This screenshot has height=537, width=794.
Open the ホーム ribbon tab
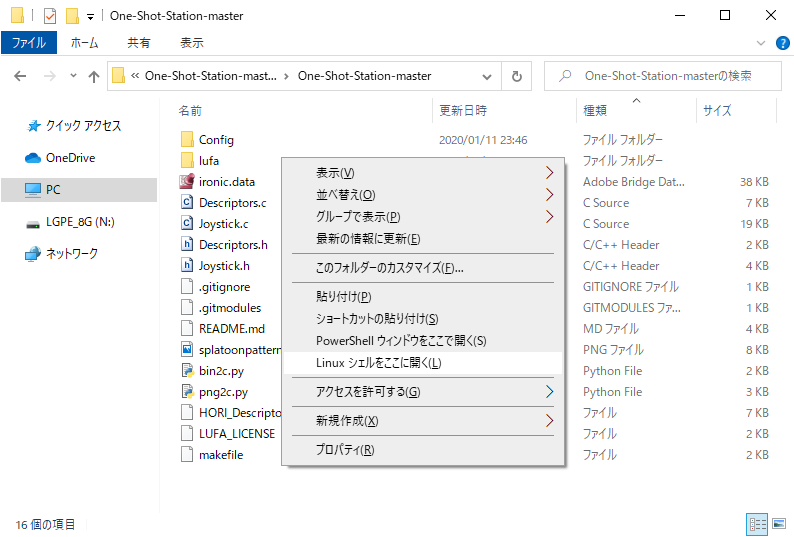coord(84,43)
